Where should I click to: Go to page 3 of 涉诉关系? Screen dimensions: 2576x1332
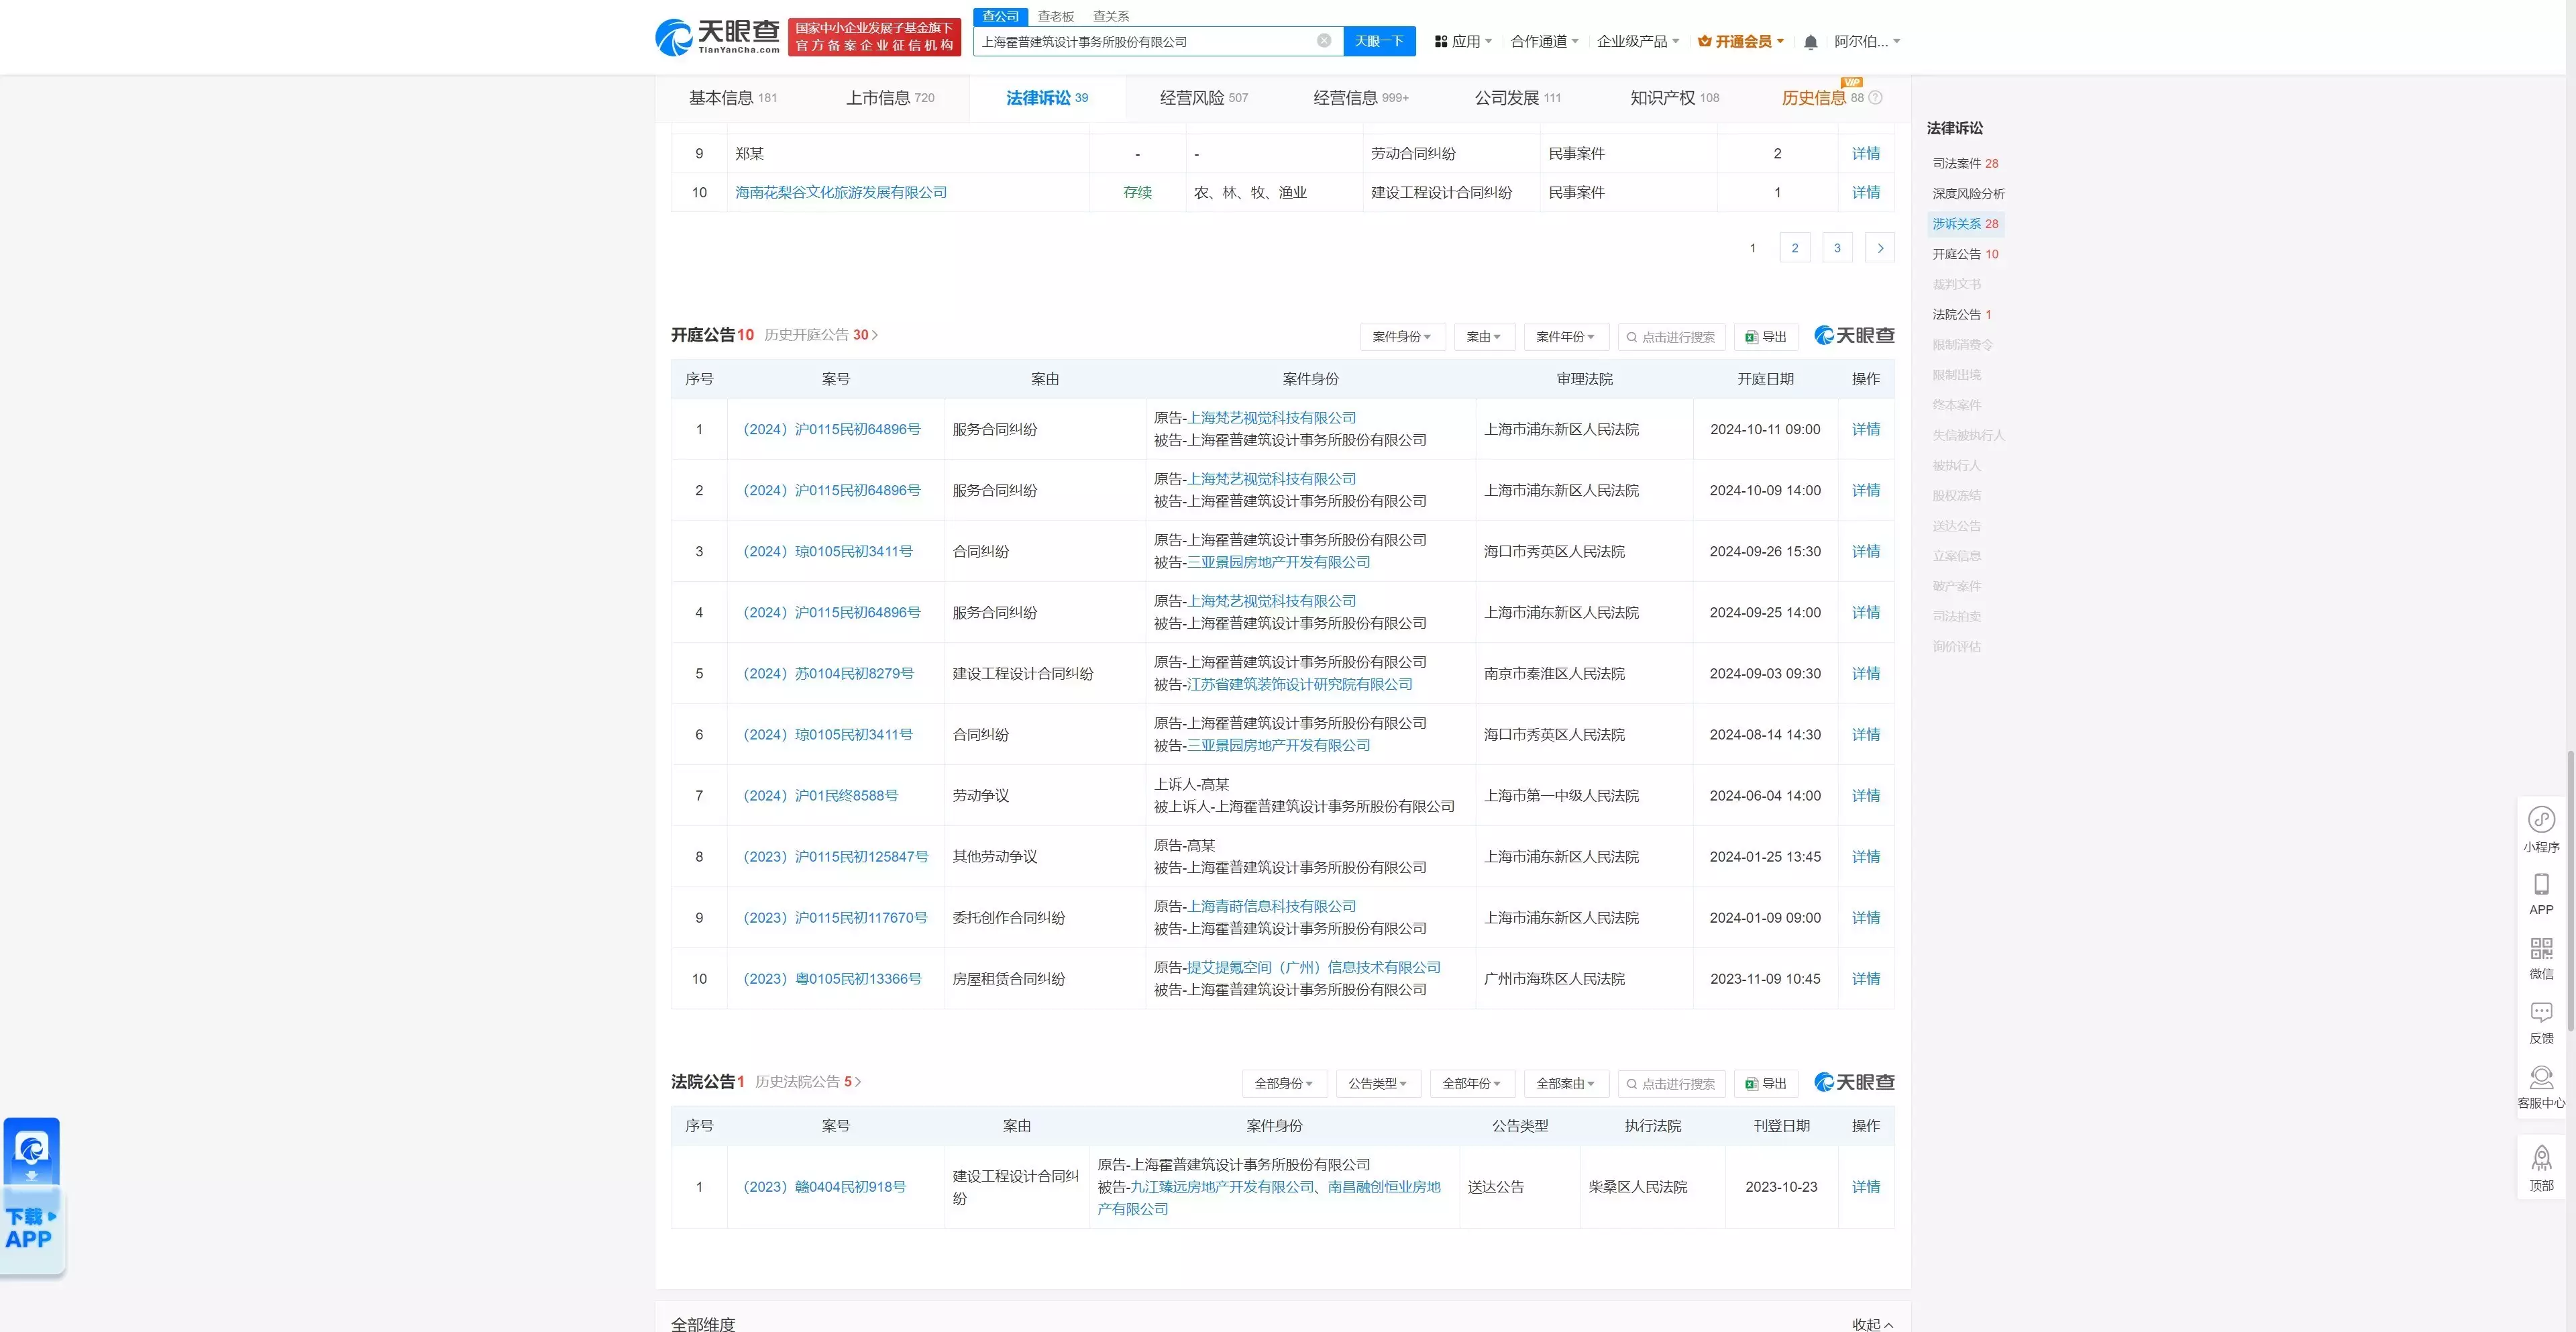(1837, 248)
